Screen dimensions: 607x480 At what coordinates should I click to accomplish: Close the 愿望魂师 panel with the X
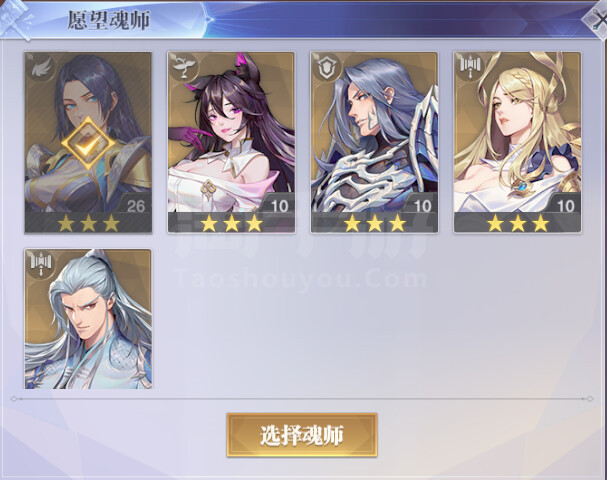[596, 20]
